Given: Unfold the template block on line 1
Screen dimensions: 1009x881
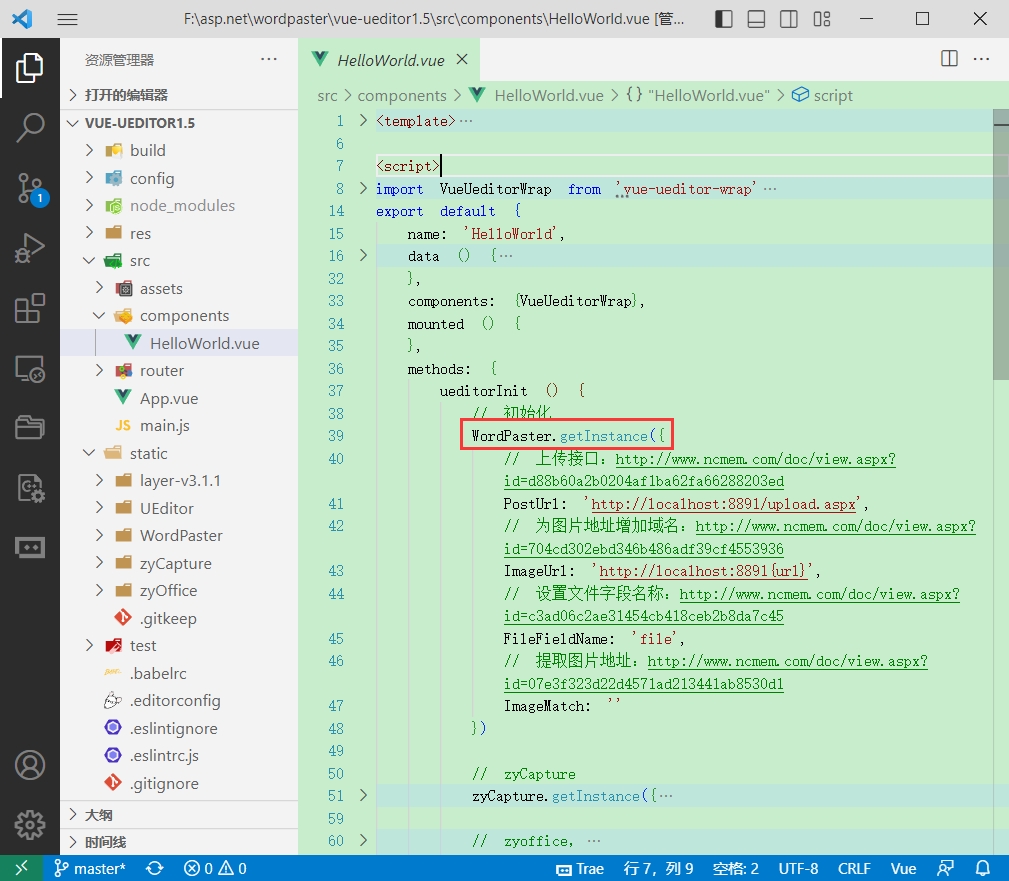Looking at the screenshot, I should pyautogui.click(x=363, y=120).
